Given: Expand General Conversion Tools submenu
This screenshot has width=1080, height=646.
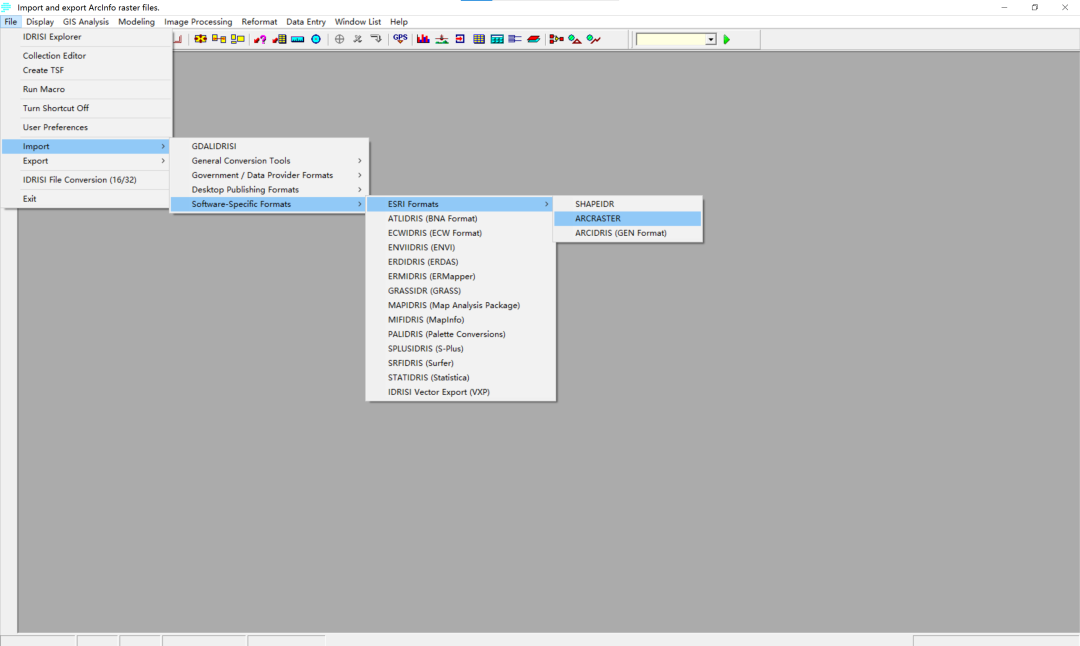Looking at the screenshot, I should 269,160.
